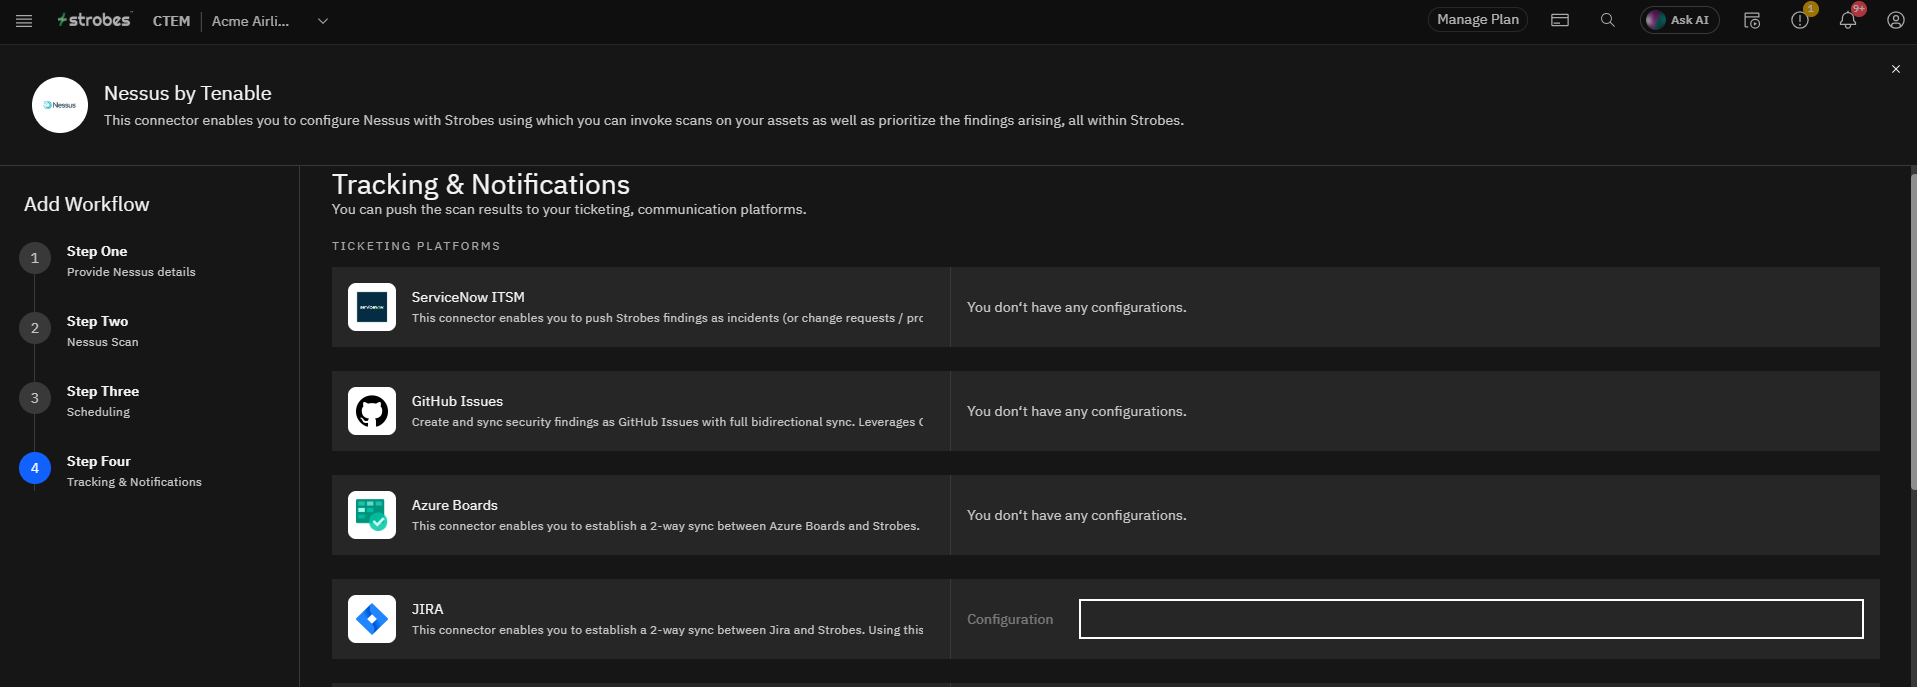Click the JIRA icon

372,619
